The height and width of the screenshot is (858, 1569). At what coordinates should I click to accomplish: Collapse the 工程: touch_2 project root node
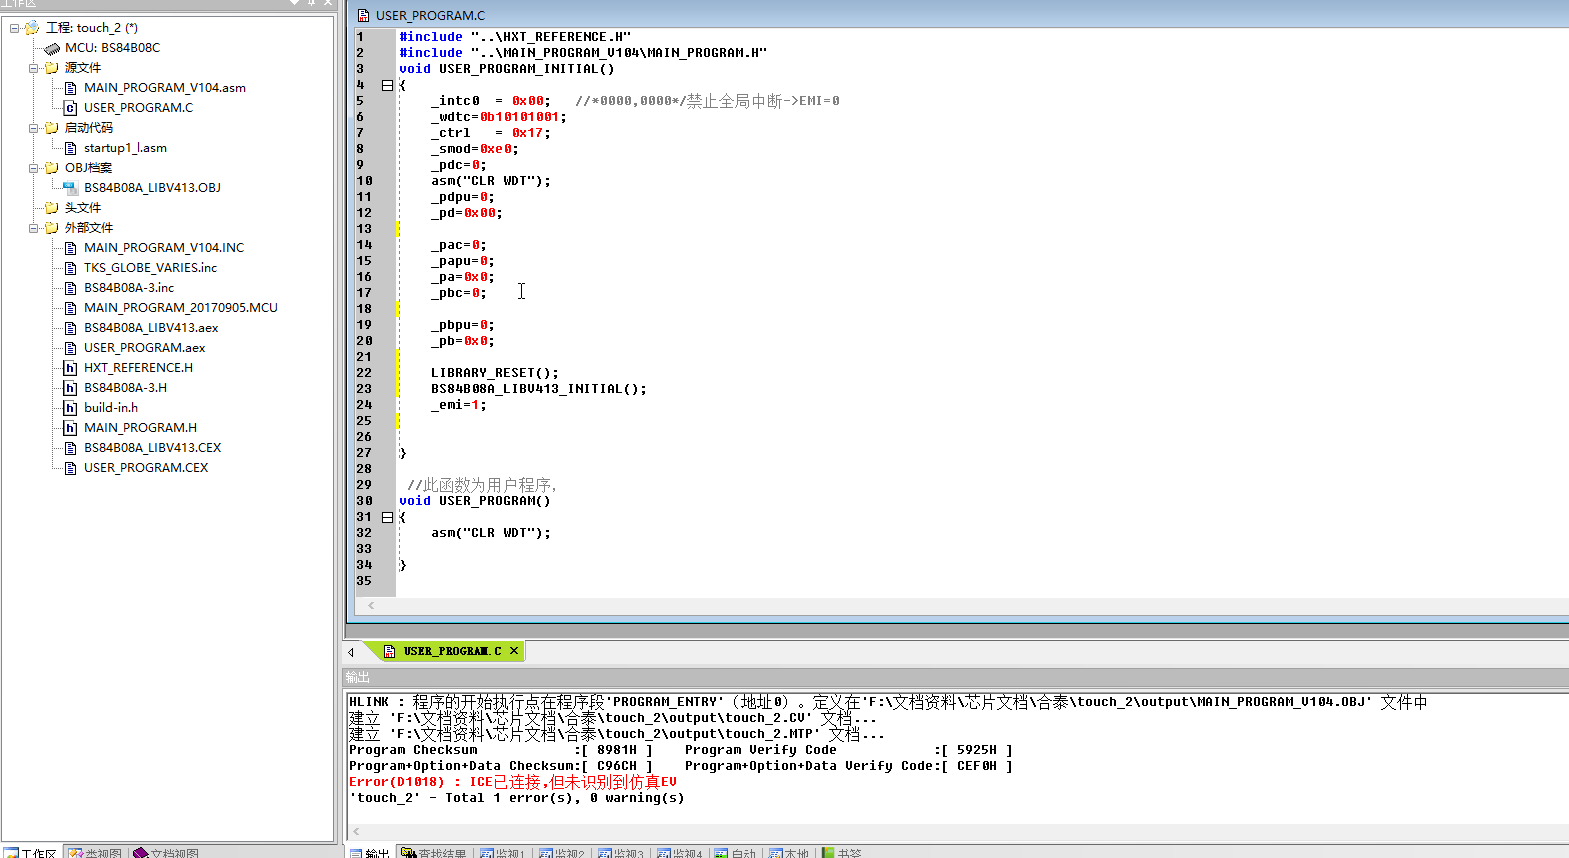click(15, 28)
